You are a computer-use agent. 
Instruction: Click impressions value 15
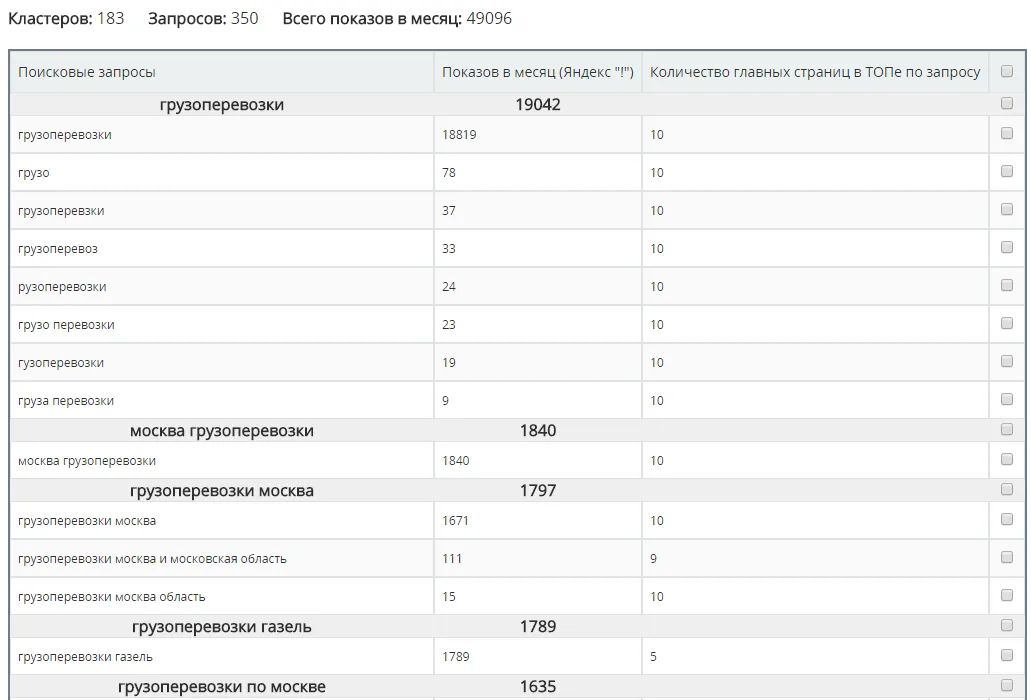point(448,597)
